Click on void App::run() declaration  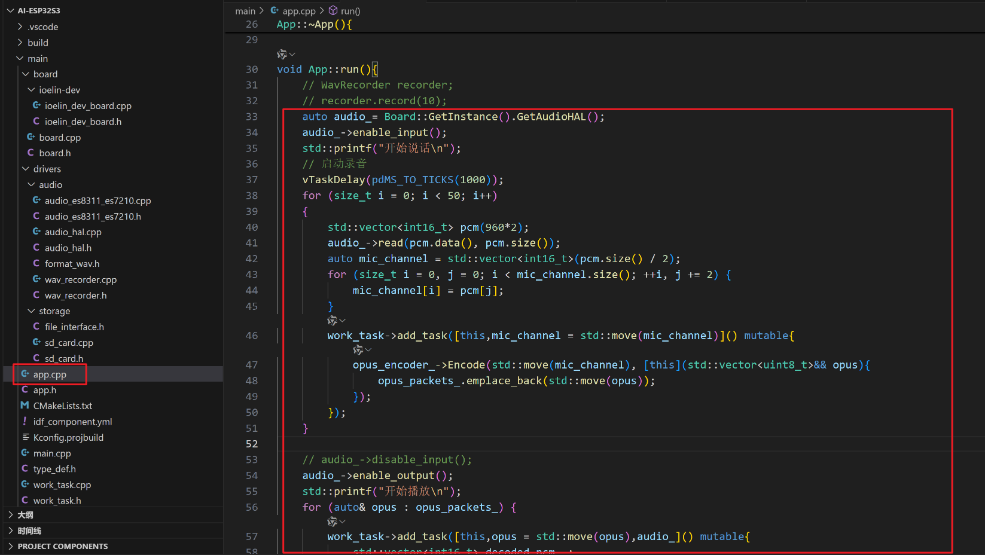(x=327, y=69)
